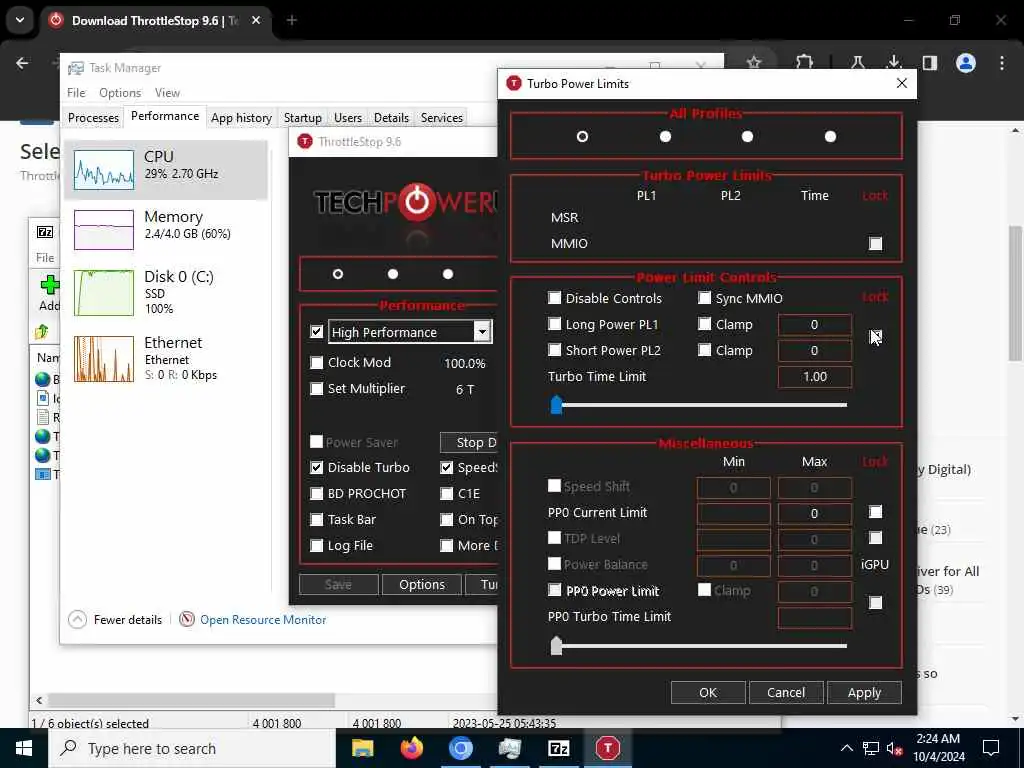This screenshot has height=768, width=1024.
Task: Enable Disable Controls checkbox
Action: point(554,298)
